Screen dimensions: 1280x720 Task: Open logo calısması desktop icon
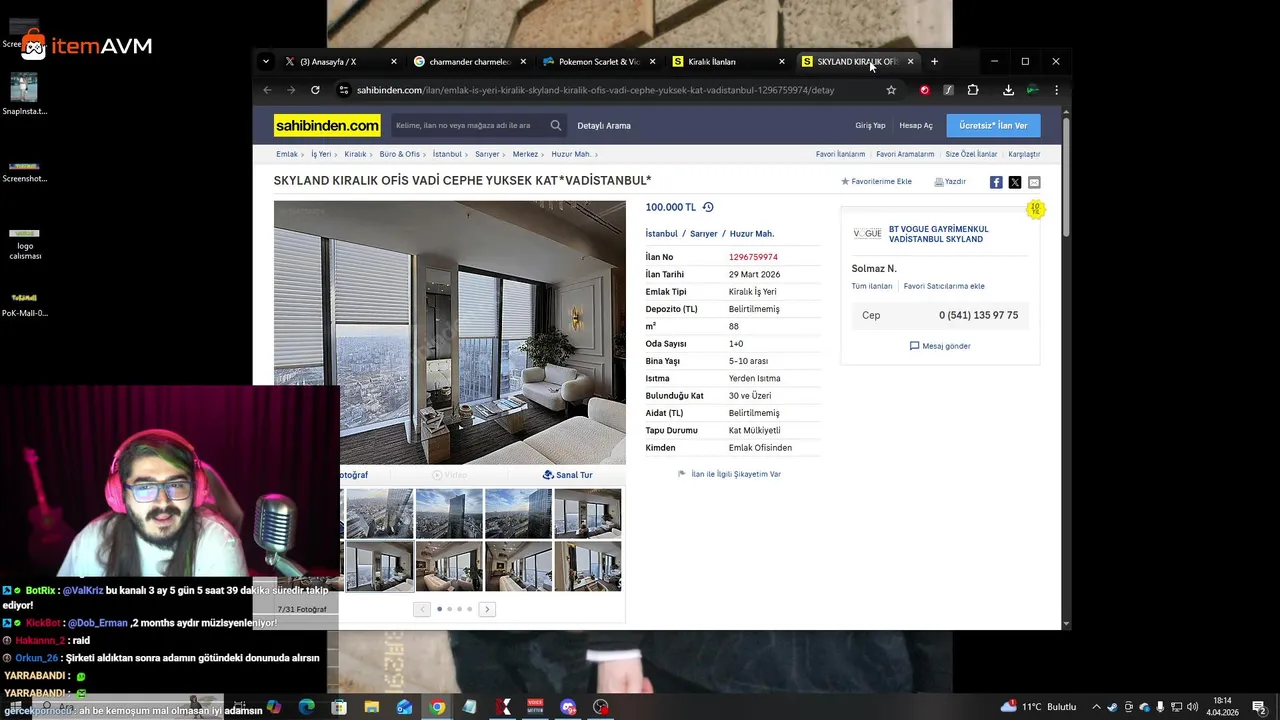pos(24,243)
